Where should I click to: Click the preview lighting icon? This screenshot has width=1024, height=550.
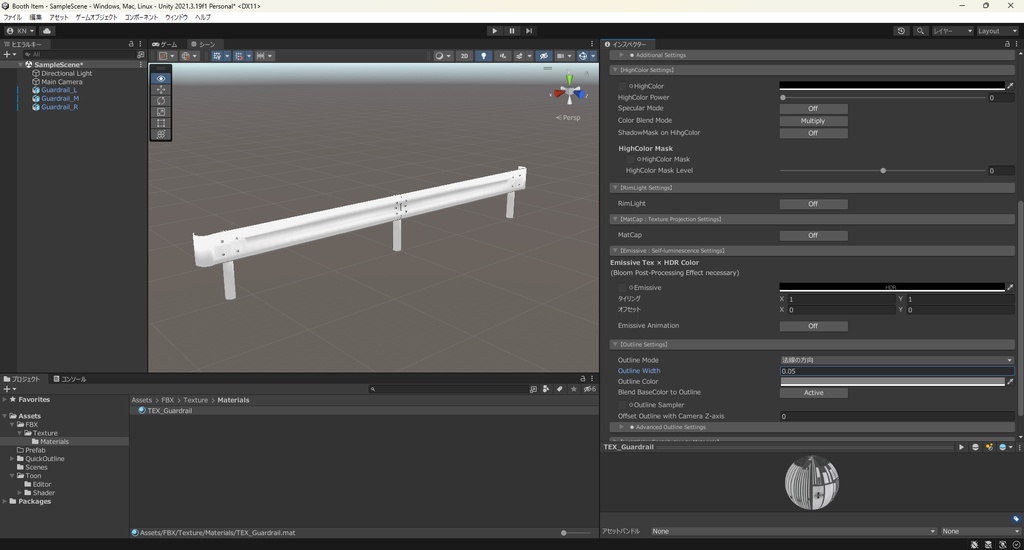[989, 447]
